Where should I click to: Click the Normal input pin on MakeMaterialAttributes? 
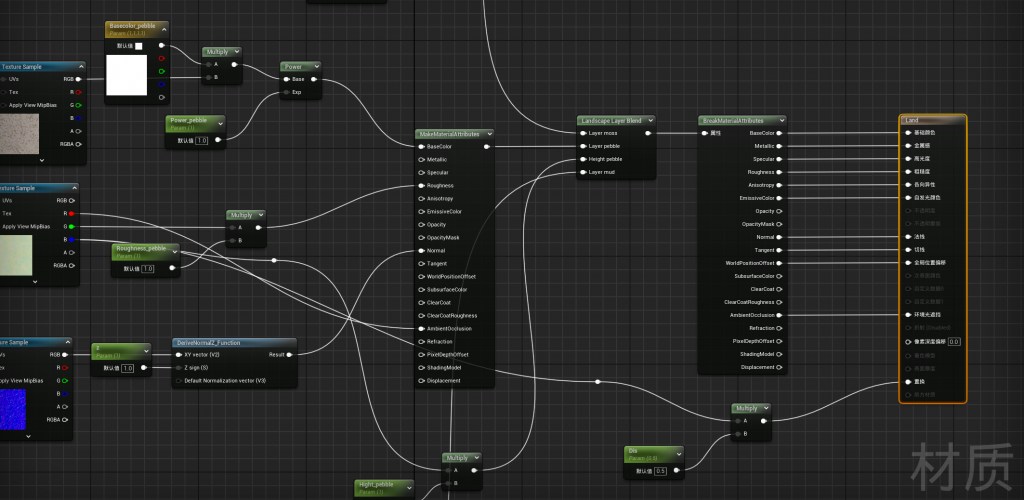[x=421, y=251]
